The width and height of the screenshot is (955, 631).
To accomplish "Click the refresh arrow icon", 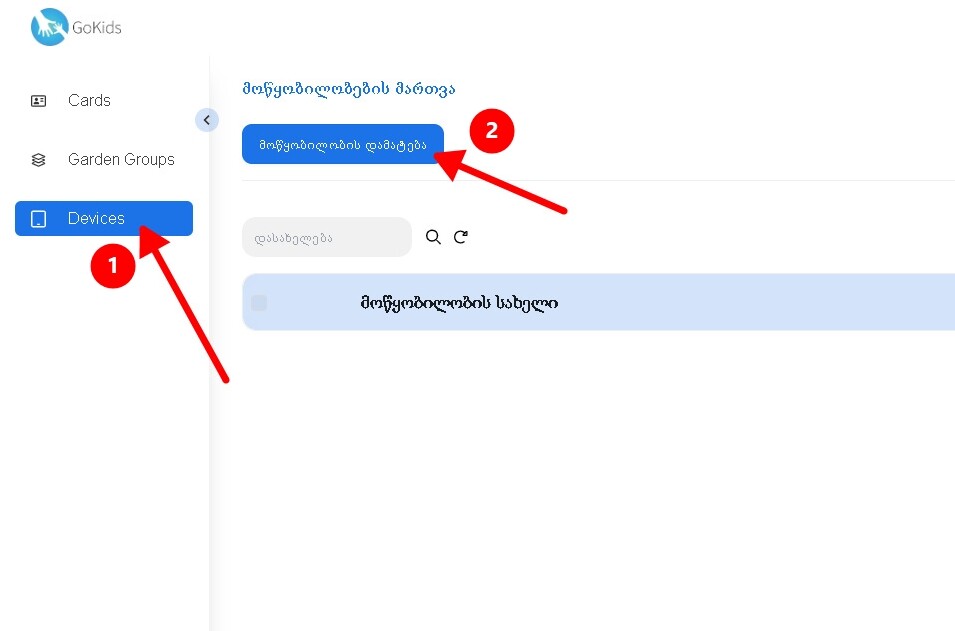I will (x=460, y=237).
